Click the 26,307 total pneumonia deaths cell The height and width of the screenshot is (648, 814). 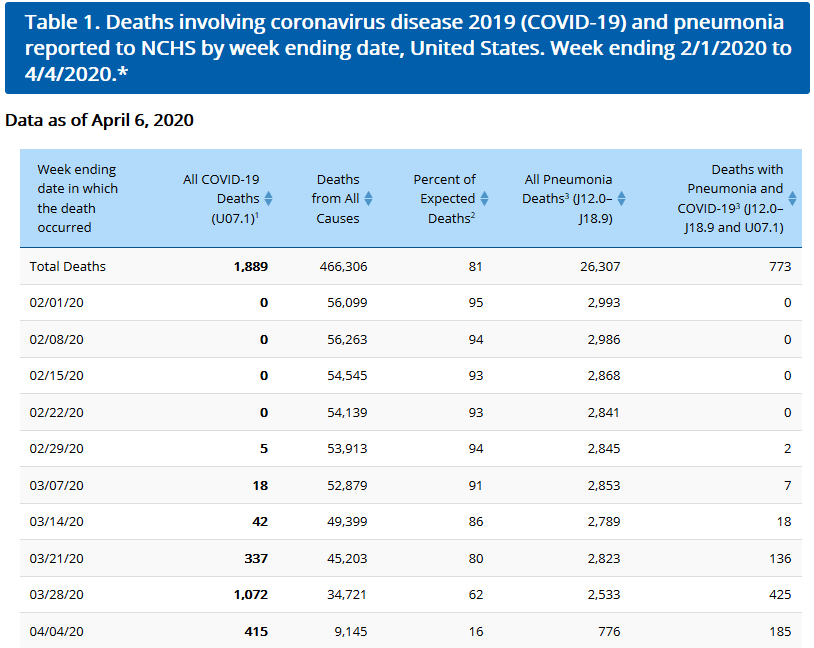(x=598, y=266)
